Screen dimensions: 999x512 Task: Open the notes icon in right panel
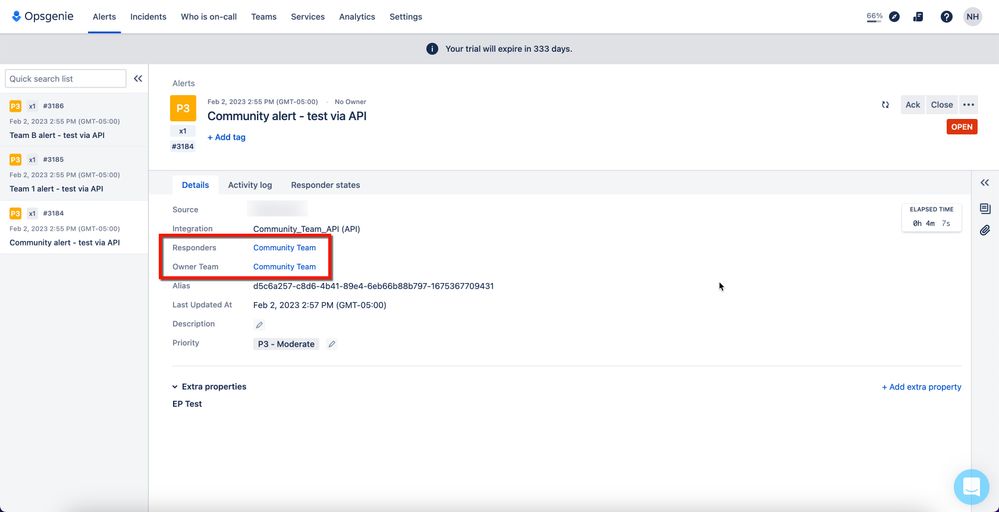tap(985, 208)
